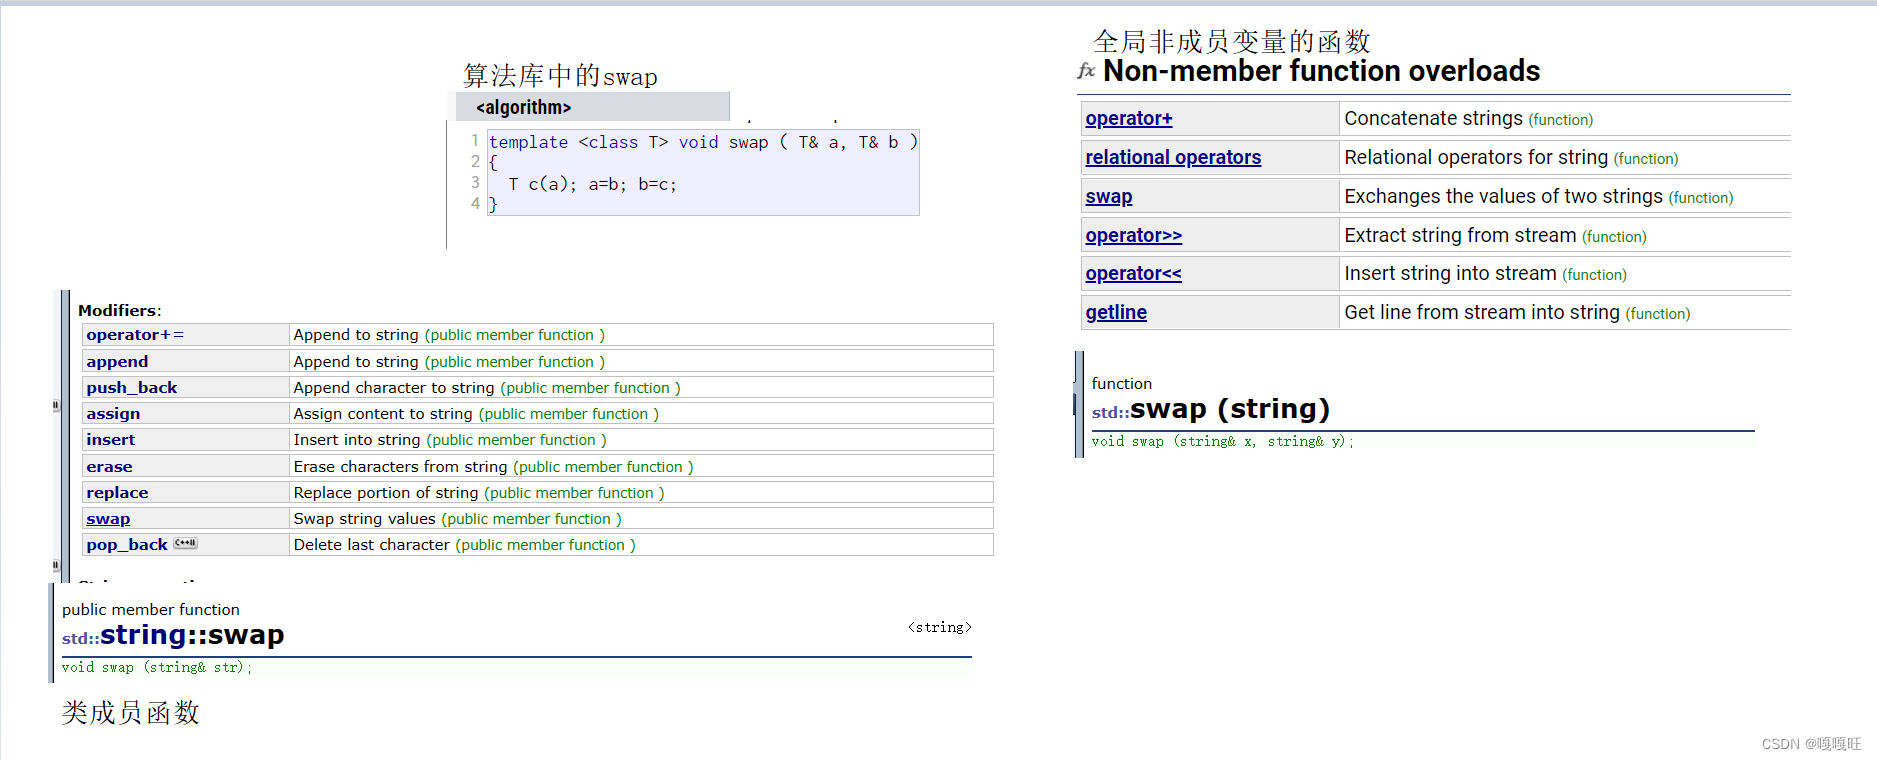Viewport: 1877px width, 760px height.
Task: Click 'Exchanges the values of two strings' text
Action: [x=1503, y=196]
